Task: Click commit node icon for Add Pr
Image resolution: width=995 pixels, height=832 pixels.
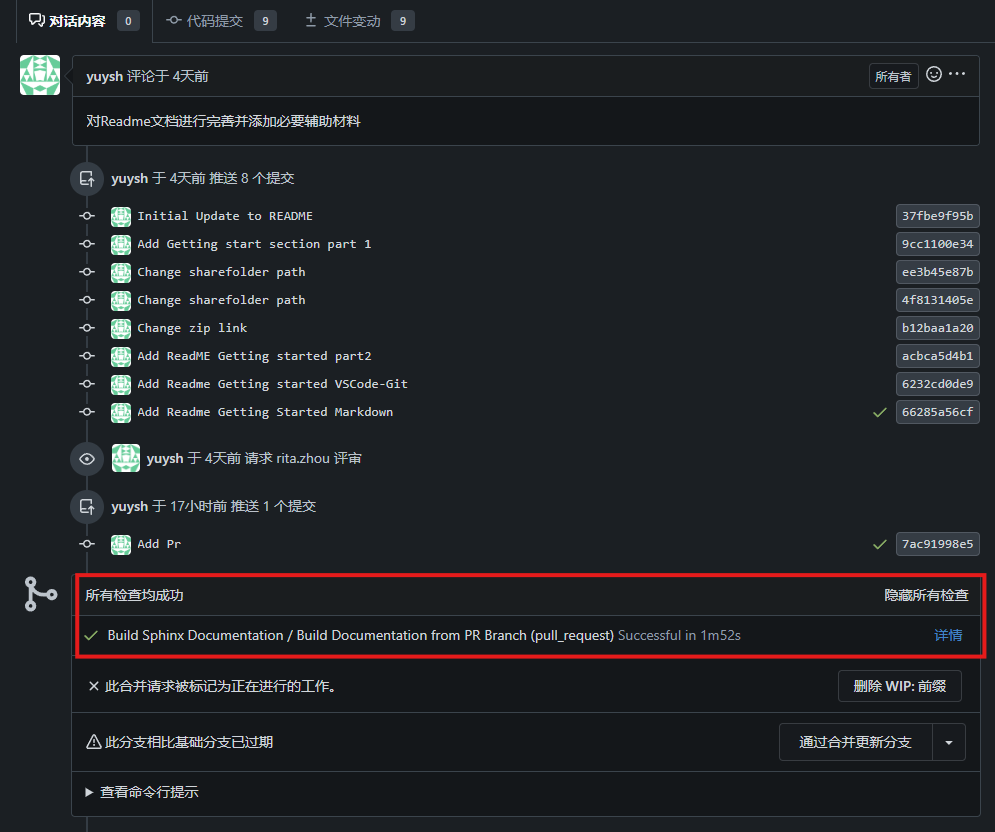Action: point(87,544)
